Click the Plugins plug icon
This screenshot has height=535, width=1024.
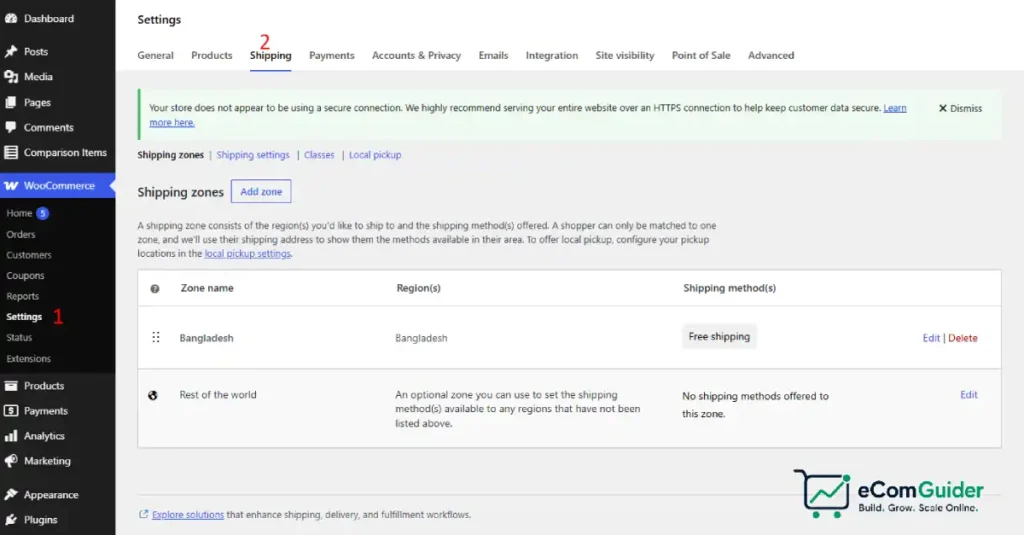[11, 519]
